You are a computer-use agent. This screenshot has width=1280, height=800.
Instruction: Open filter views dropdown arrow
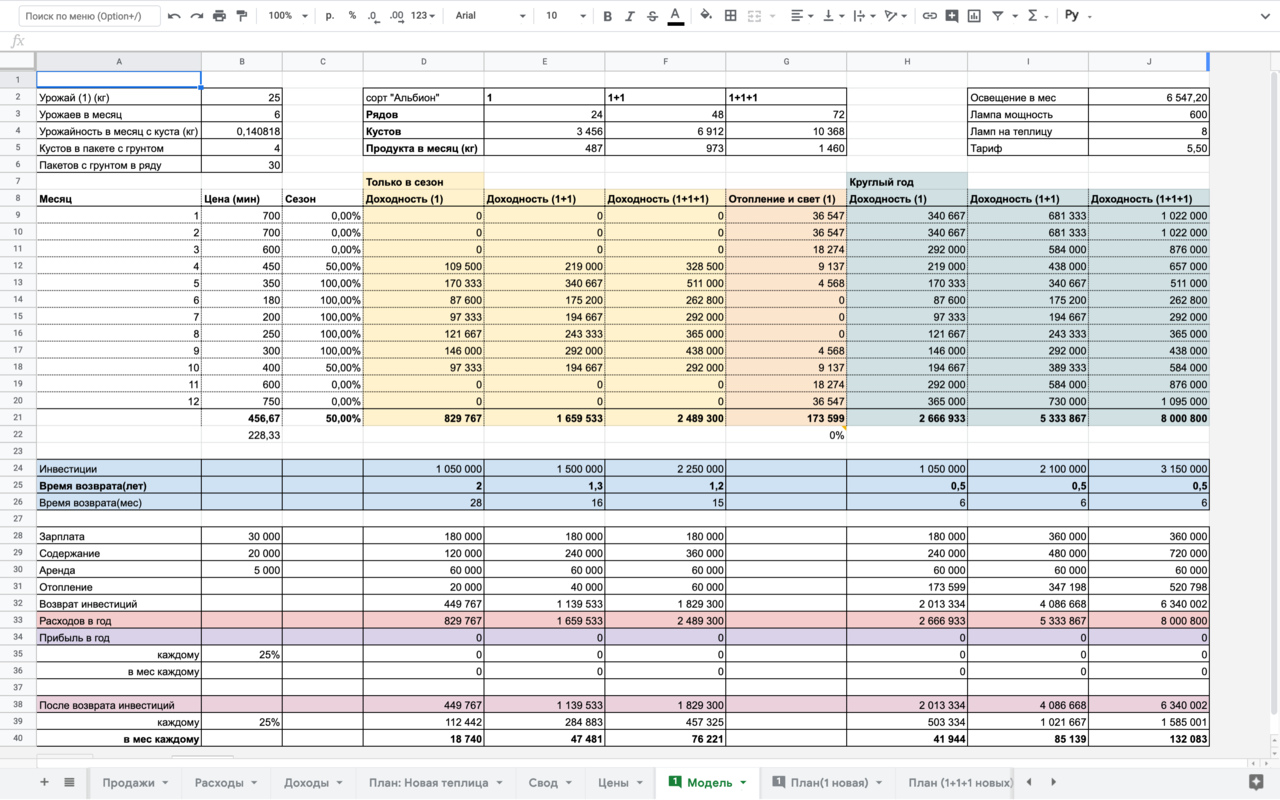pyautogui.click(x=1014, y=16)
